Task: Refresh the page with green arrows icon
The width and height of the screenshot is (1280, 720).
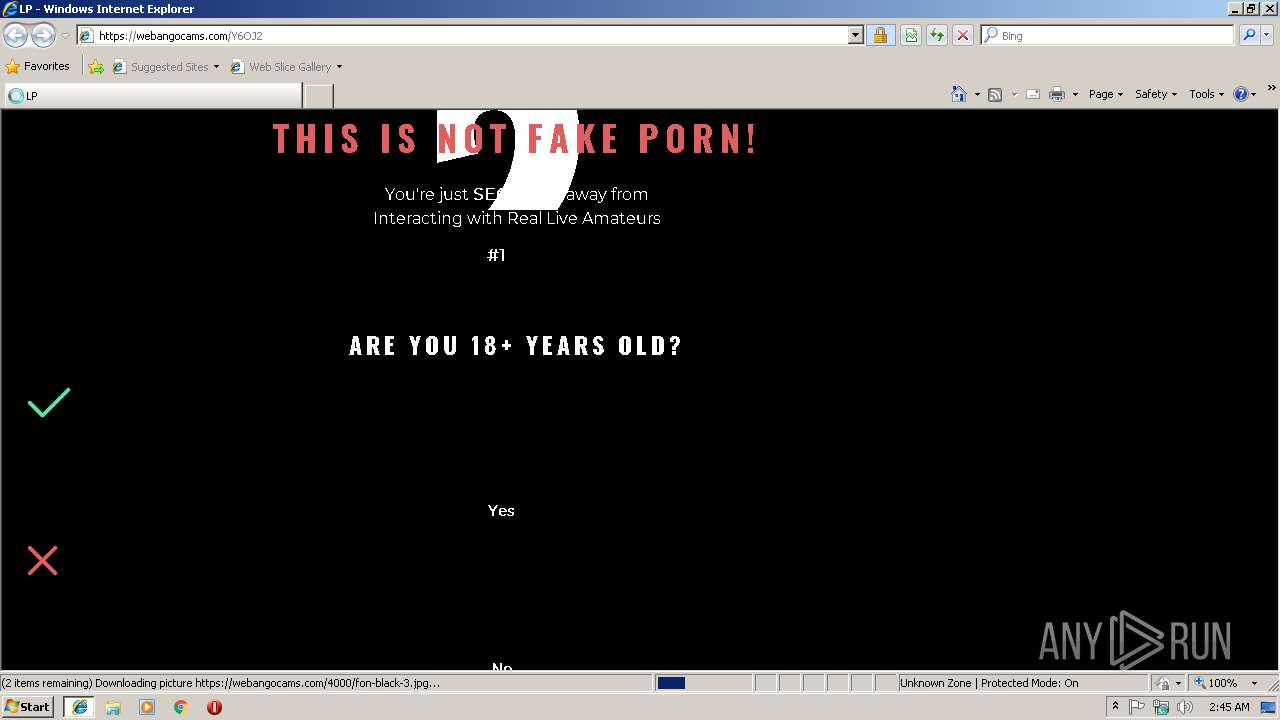Action: (x=937, y=36)
